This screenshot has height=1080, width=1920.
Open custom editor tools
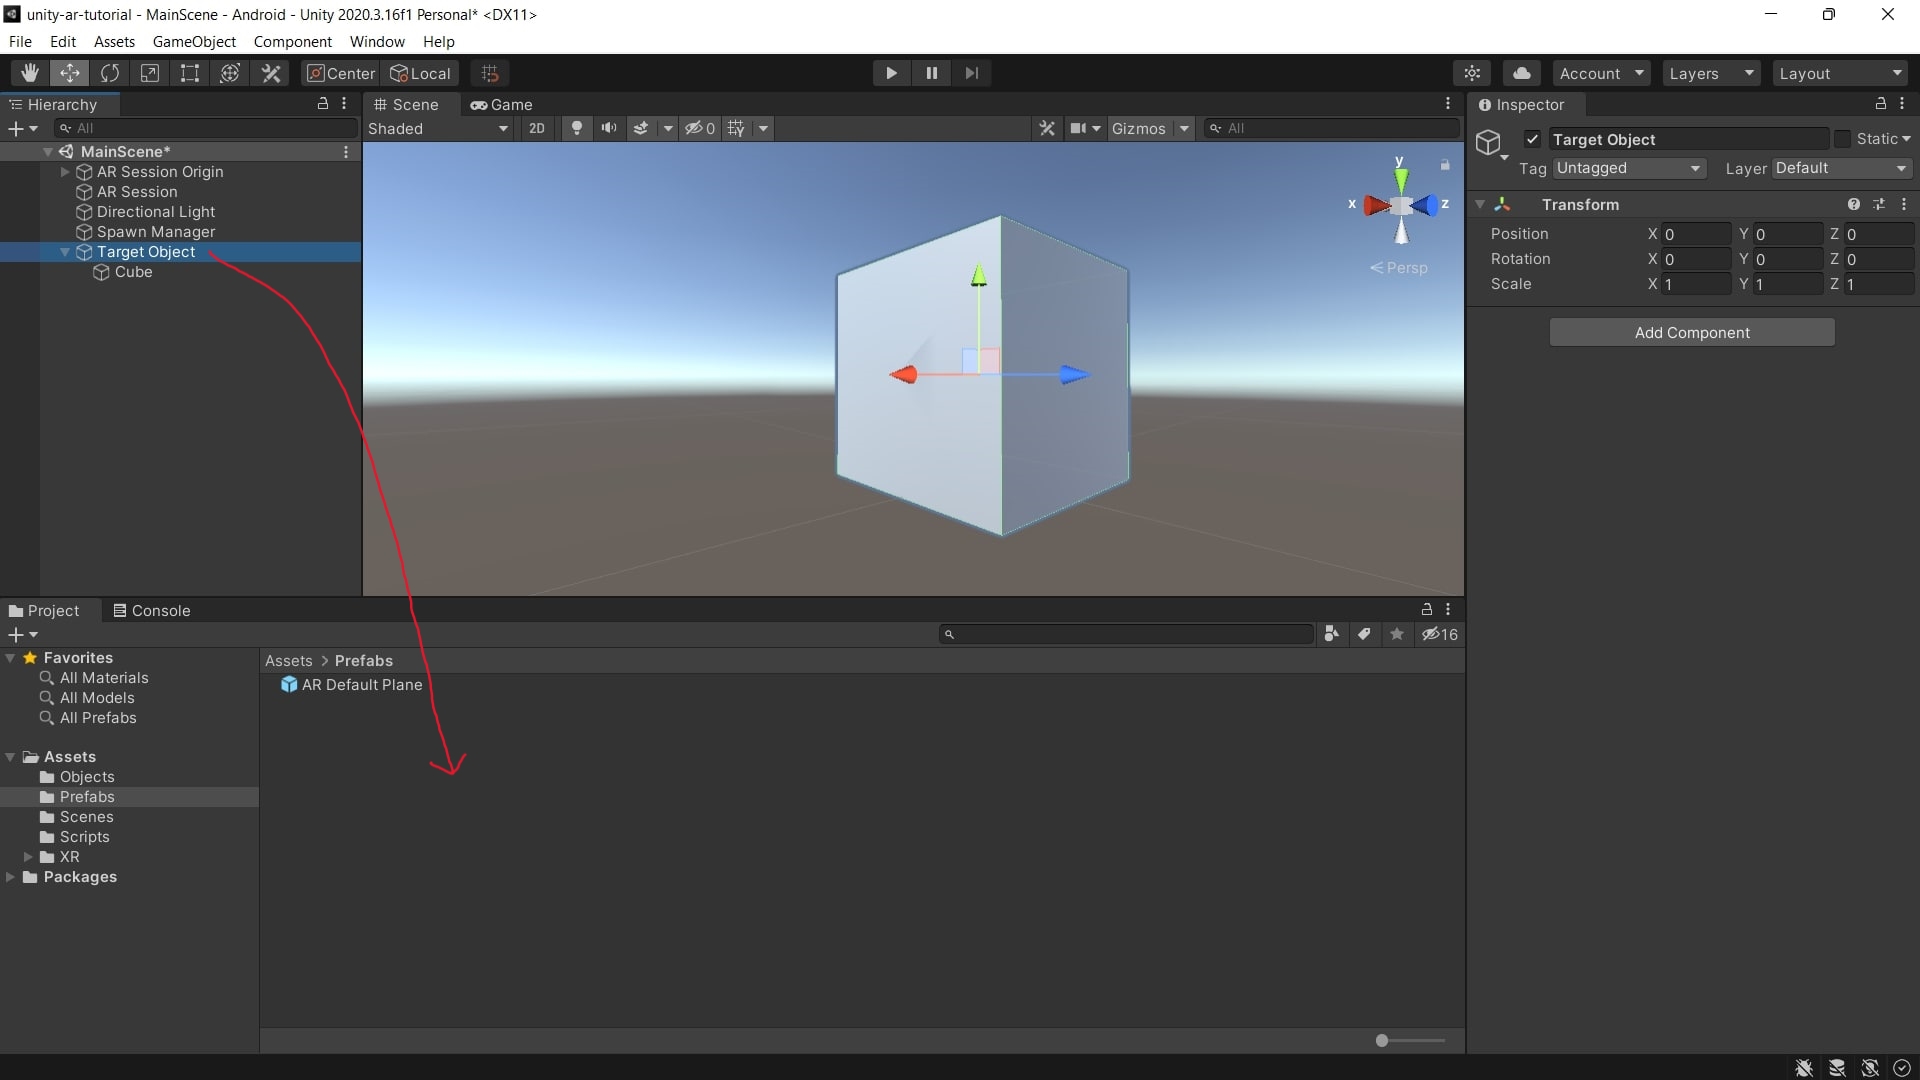(x=271, y=73)
